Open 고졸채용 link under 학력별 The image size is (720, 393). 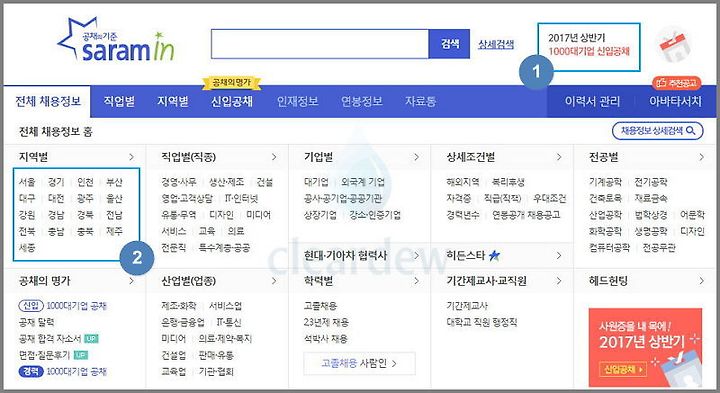(320, 306)
